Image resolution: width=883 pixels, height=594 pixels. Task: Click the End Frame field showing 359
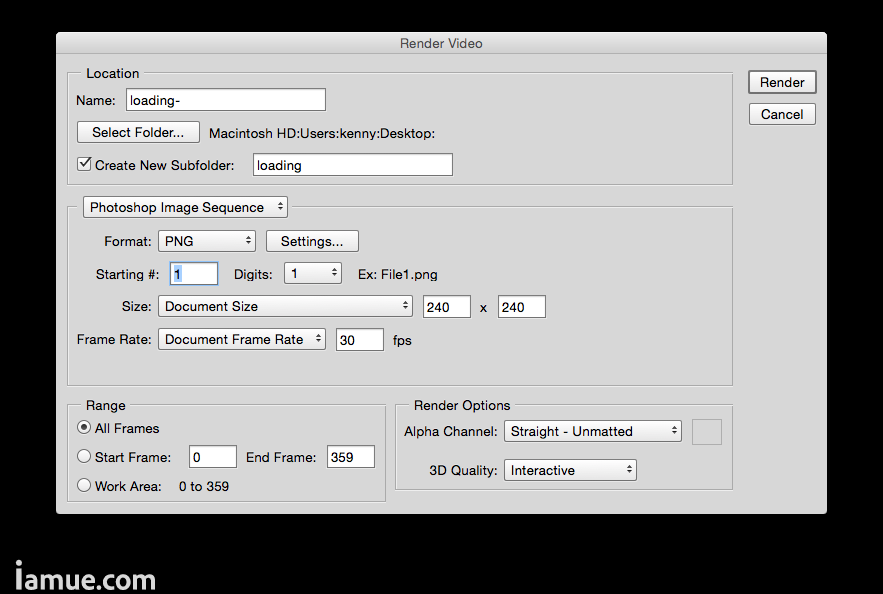click(x=351, y=457)
